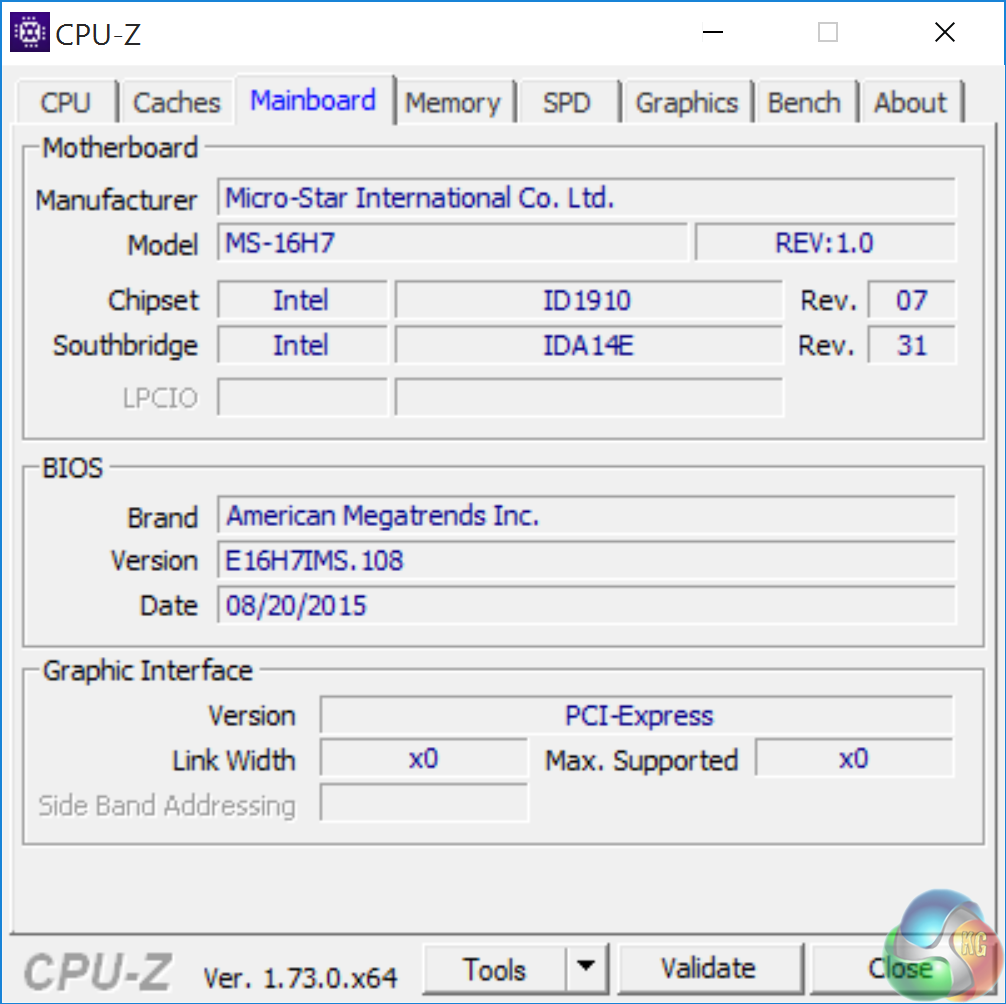The image size is (1006, 1004).
Task: Switch to the Graphics tab
Action: [686, 102]
